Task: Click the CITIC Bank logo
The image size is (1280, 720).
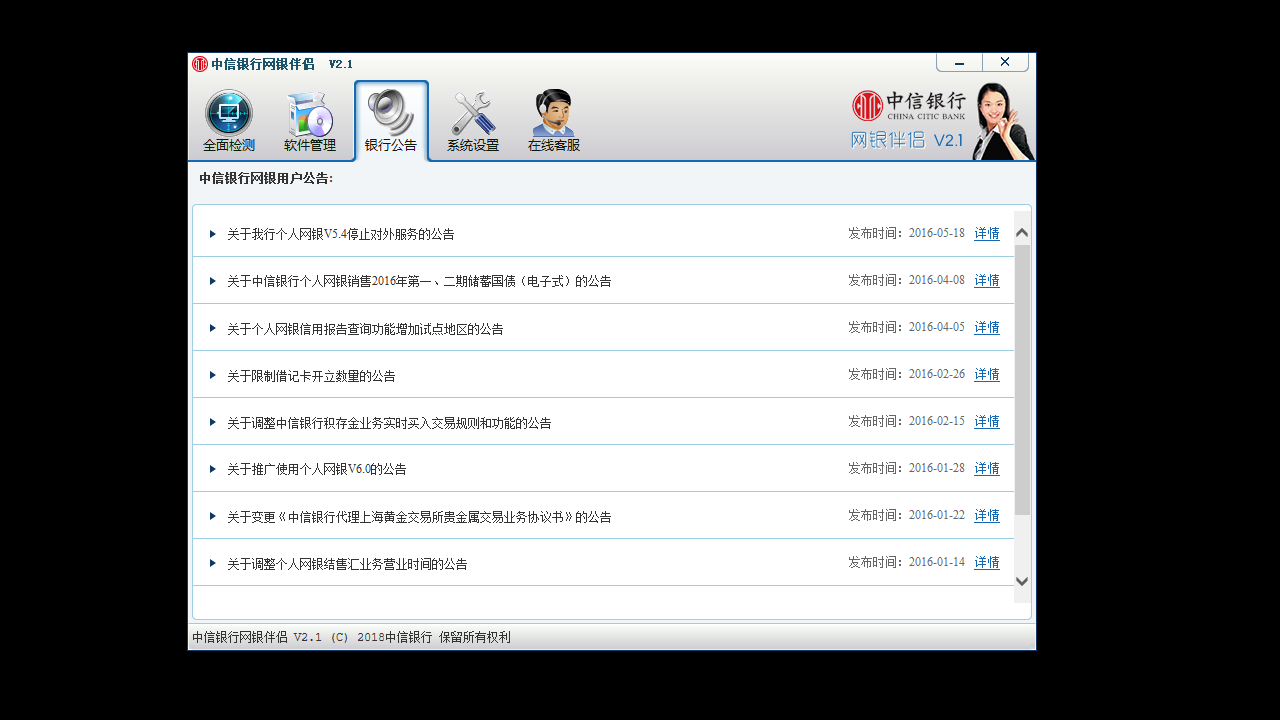Action: [x=907, y=103]
